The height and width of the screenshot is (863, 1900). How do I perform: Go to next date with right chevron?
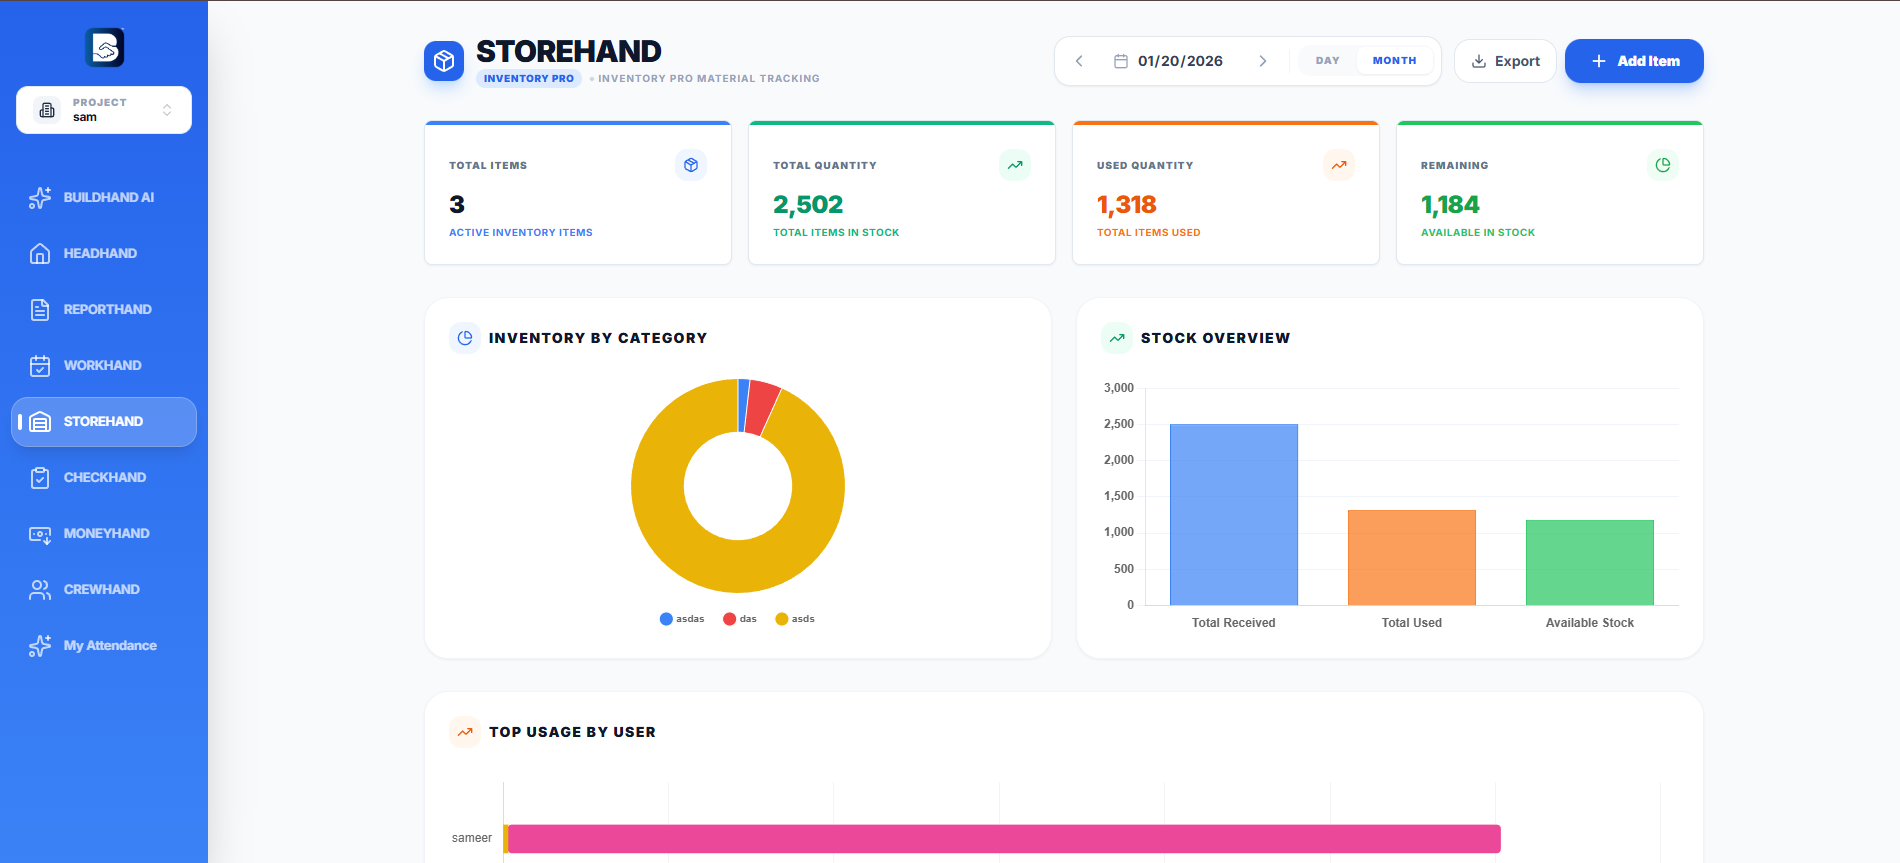pyautogui.click(x=1263, y=61)
